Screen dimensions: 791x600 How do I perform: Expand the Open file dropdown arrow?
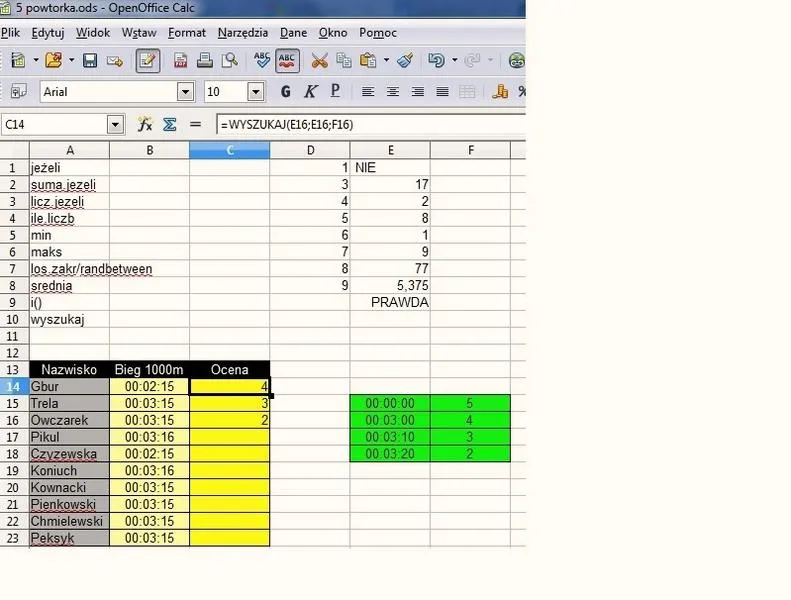71,61
